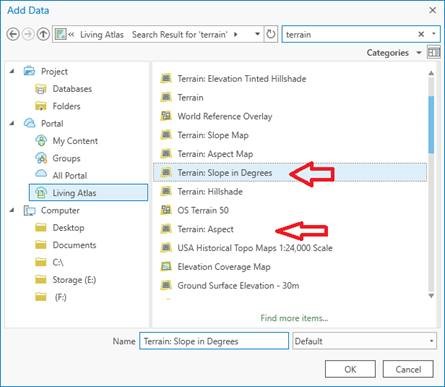Click the Name input field
Image resolution: width=445 pixels, height=387 pixels.
click(214, 341)
